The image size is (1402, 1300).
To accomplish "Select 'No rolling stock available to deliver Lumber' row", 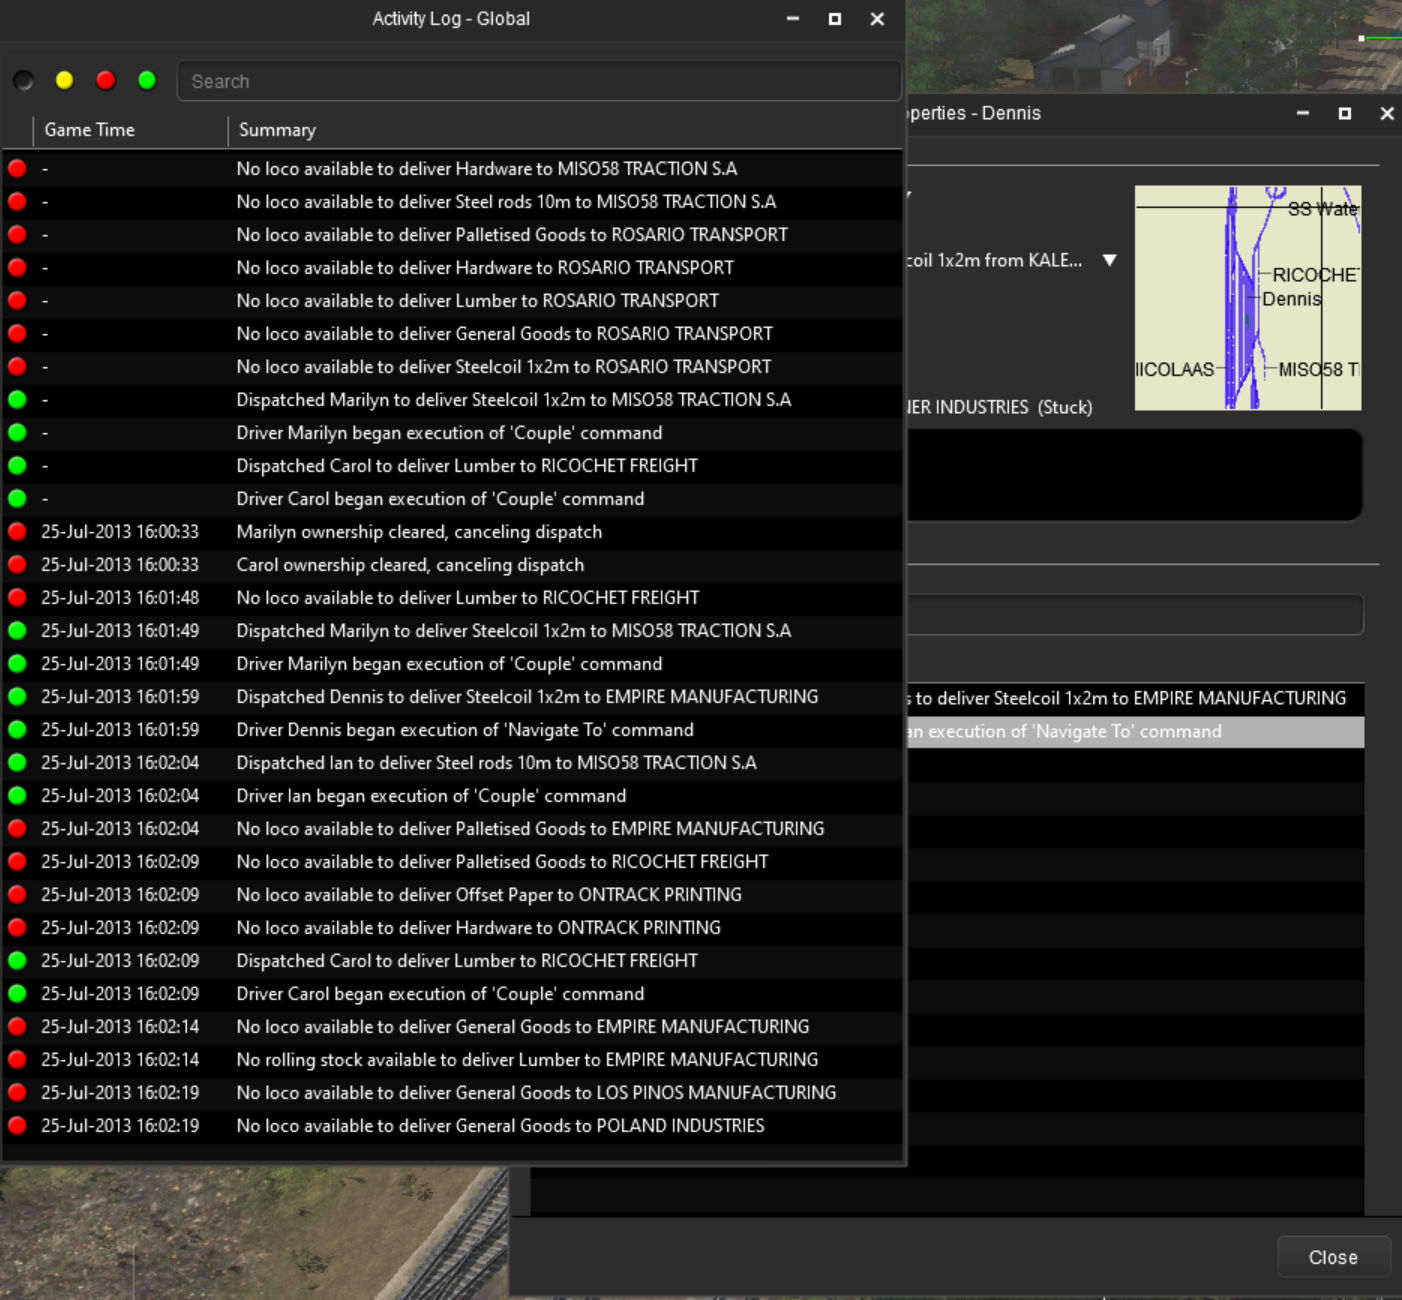I will pyautogui.click(x=452, y=1060).
